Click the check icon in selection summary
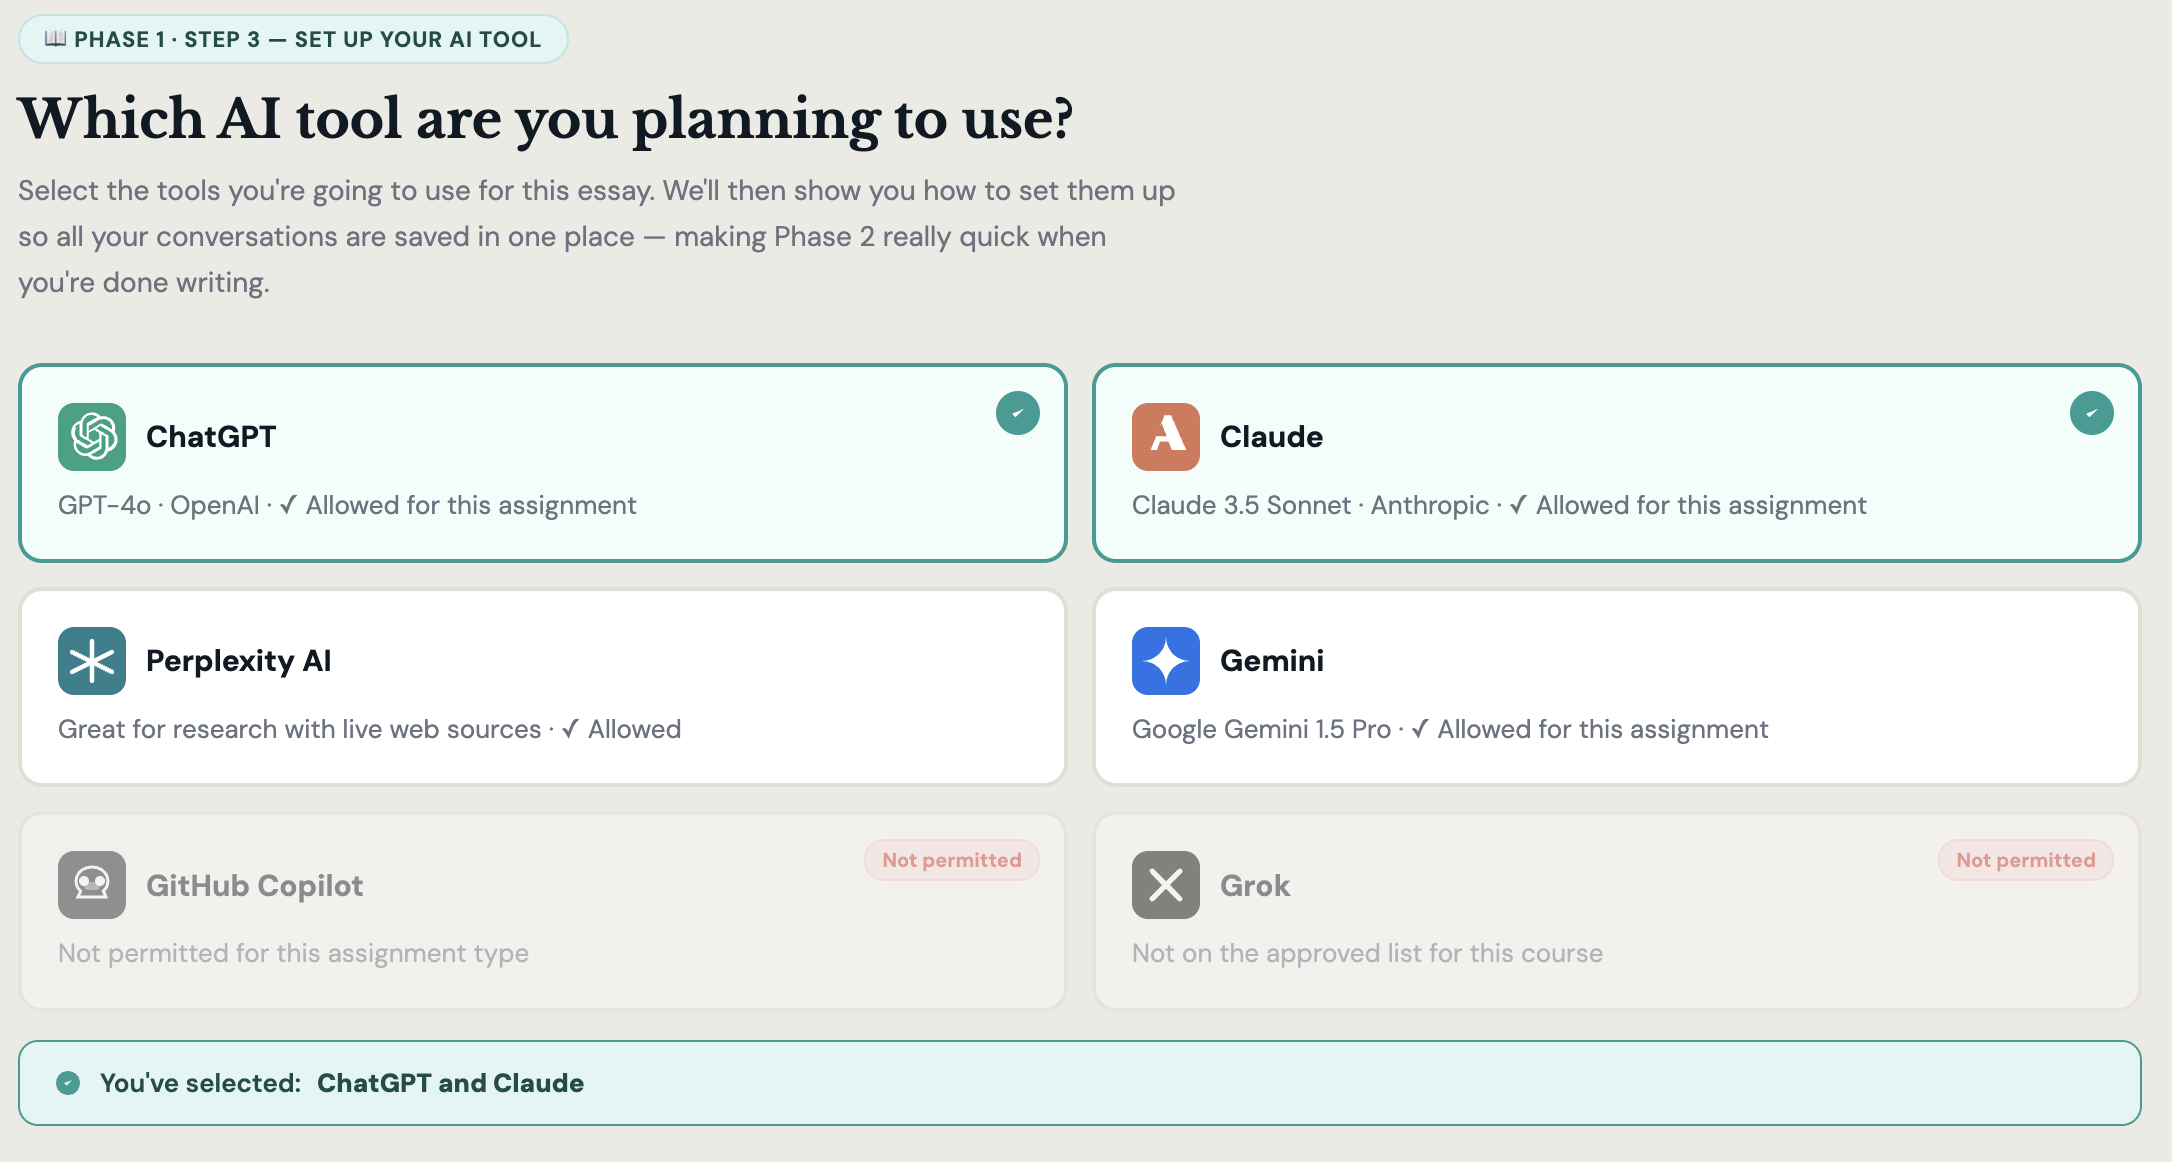Image resolution: width=2172 pixels, height=1162 pixels. tap(68, 1083)
